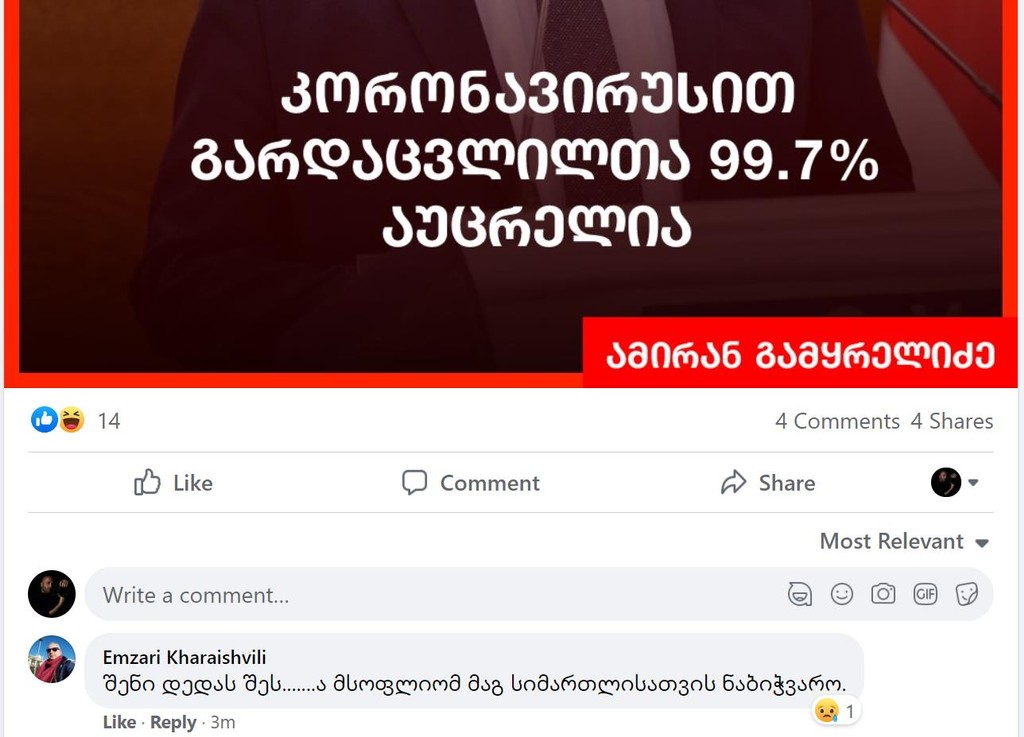Click the Comment button under the post
The height and width of the screenshot is (737, 1024).
(x=471, y=483)
